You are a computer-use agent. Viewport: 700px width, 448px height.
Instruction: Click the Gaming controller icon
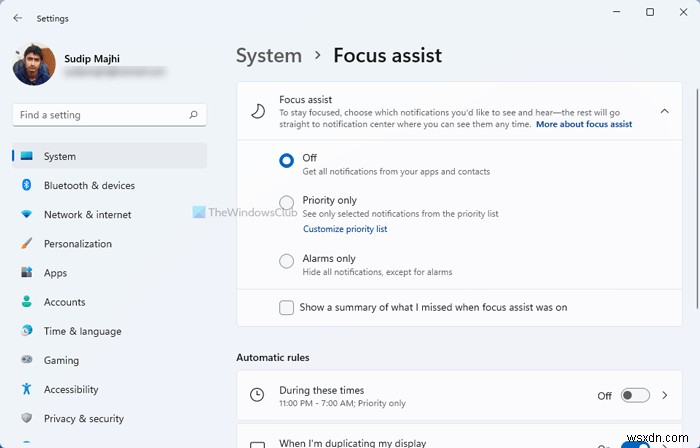click(x=27, y=359)
